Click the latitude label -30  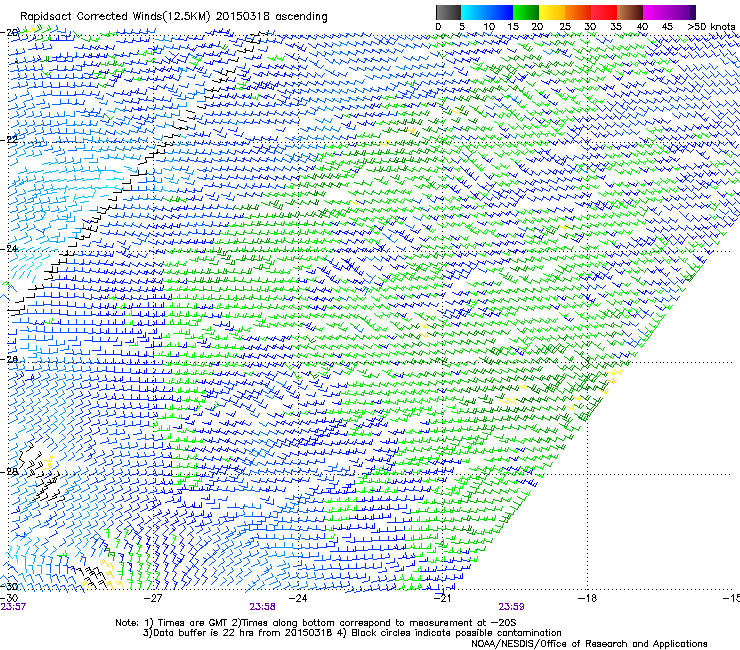click(9, 586)
